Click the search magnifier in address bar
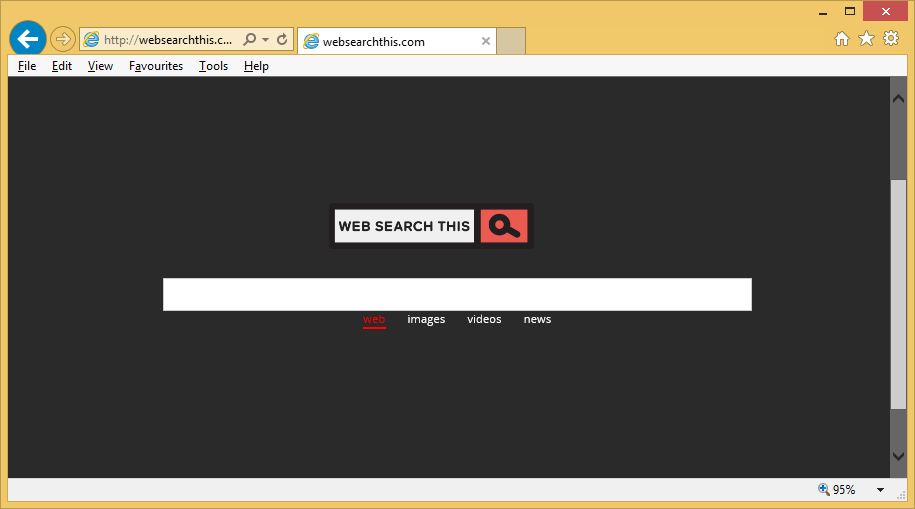 pos(249,40)
